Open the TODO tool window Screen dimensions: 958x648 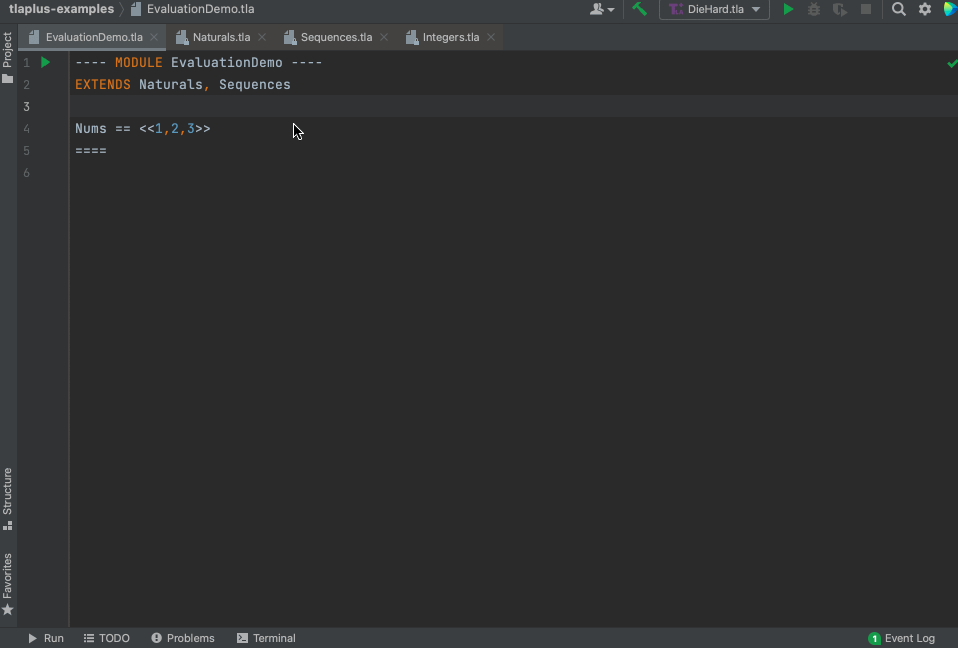(106, 638)
